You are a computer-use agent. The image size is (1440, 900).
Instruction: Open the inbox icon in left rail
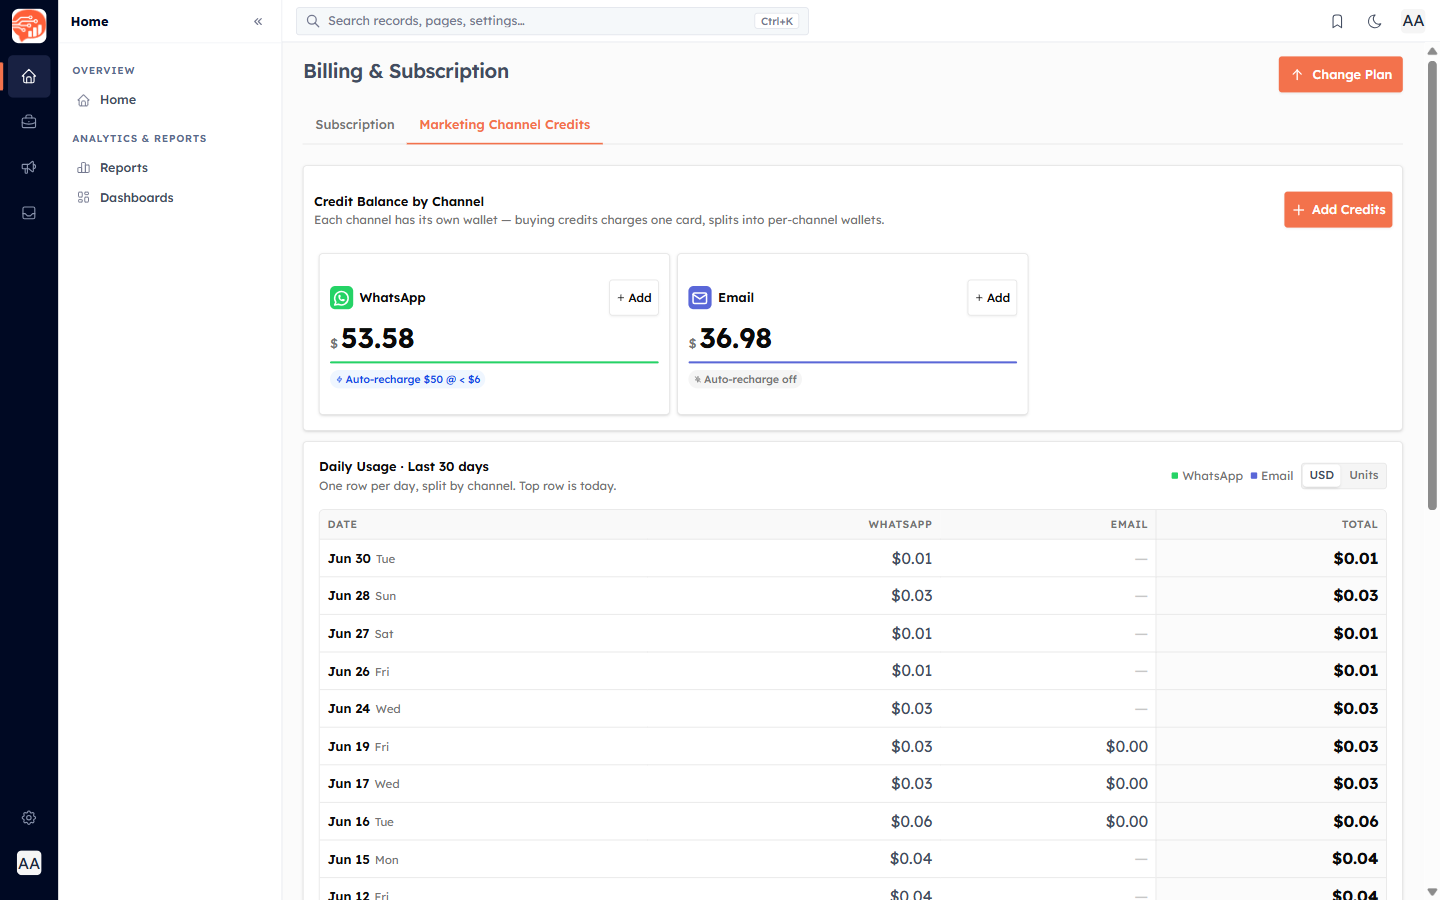[x=29, y=213]
